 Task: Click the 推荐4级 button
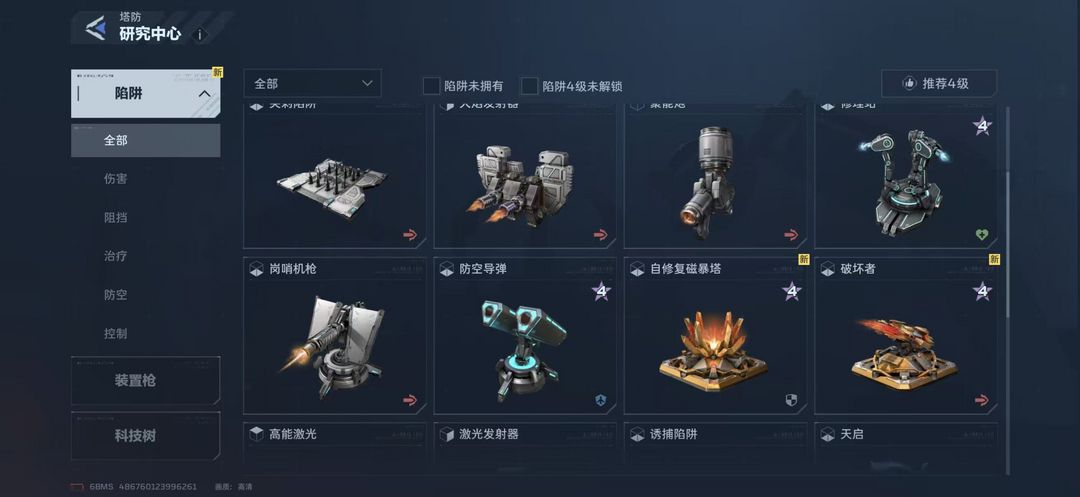[x=939, y=83]
